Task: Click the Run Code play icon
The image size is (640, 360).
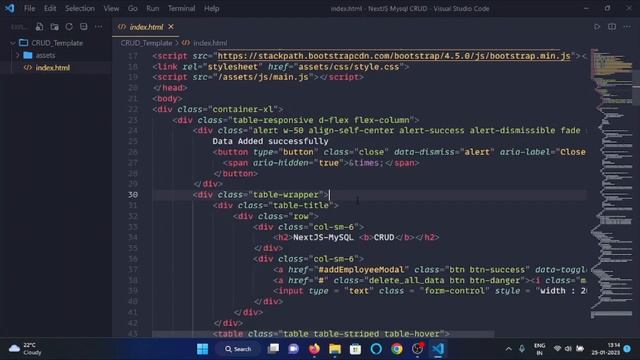Action: (597, 27)
